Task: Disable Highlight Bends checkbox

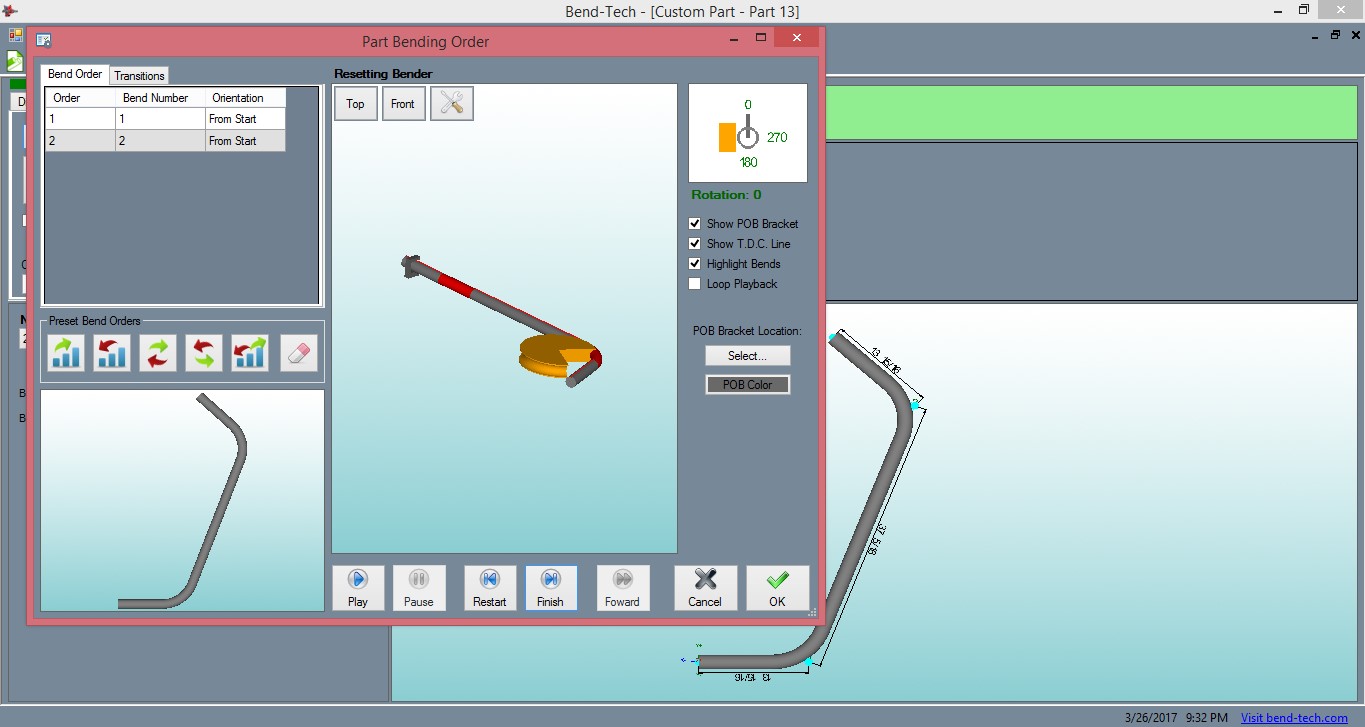Action: 695,264
